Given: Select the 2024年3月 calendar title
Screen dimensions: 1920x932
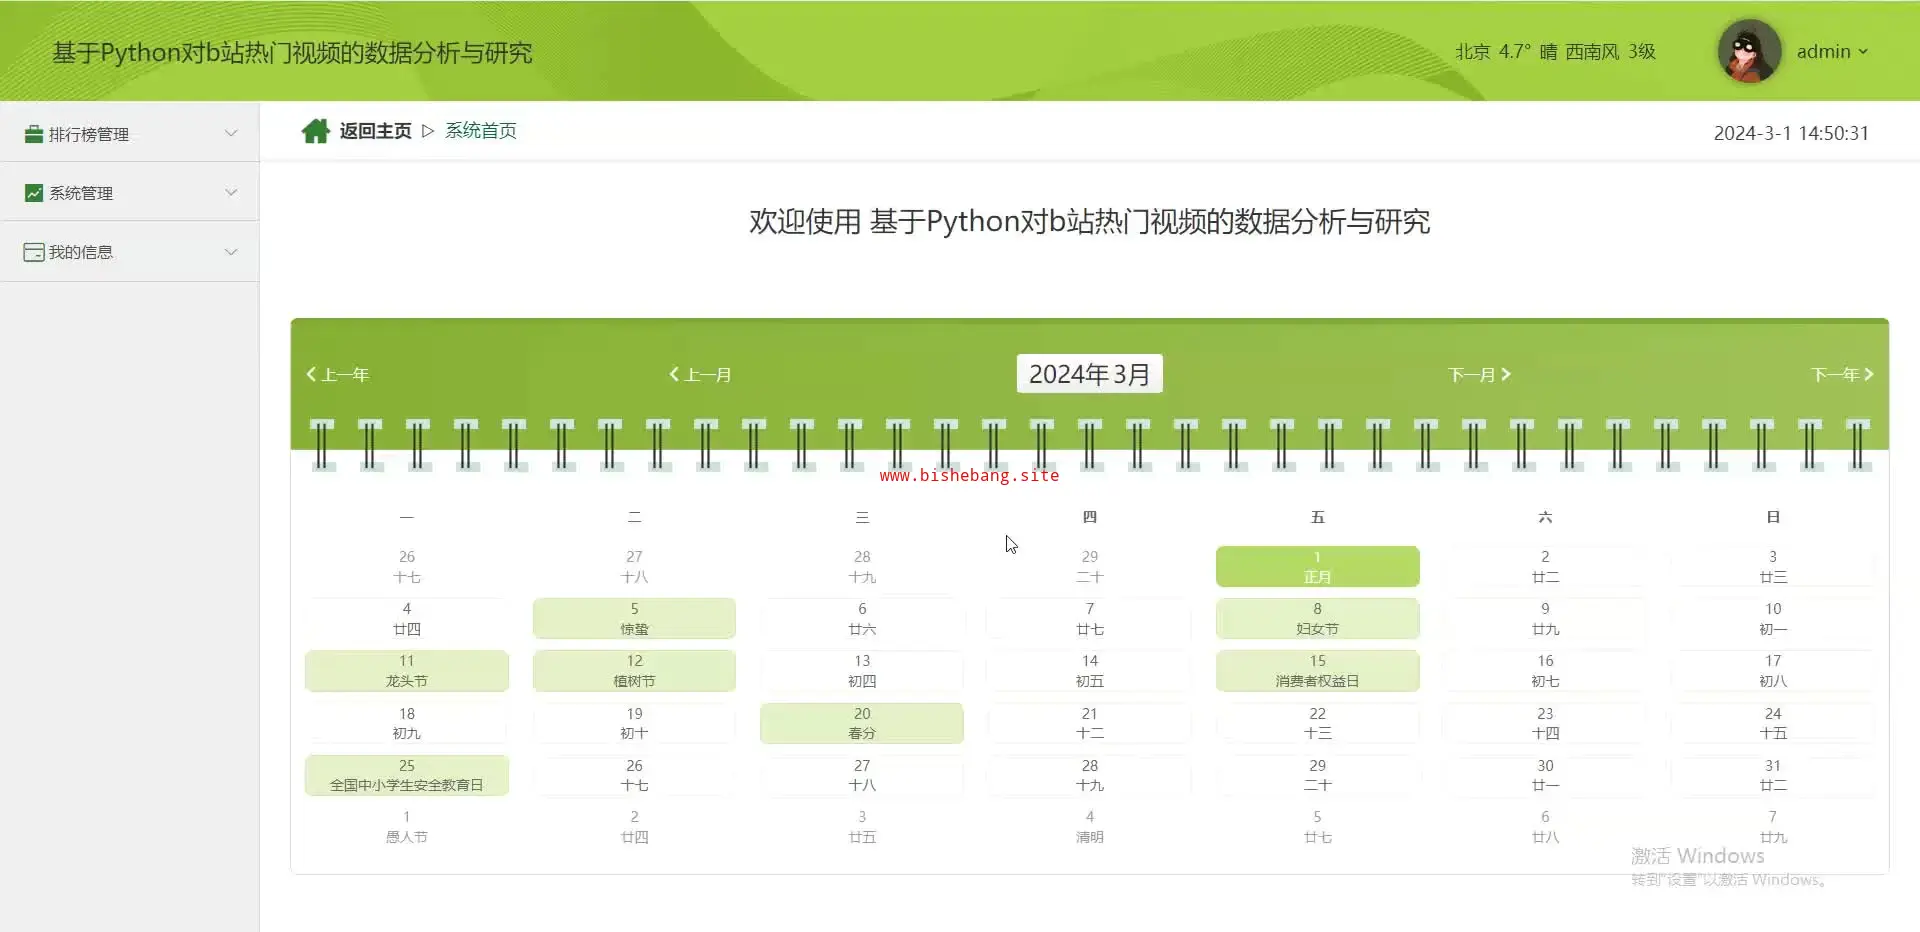Looking at the screenshot, I should tap(1089, 374).
